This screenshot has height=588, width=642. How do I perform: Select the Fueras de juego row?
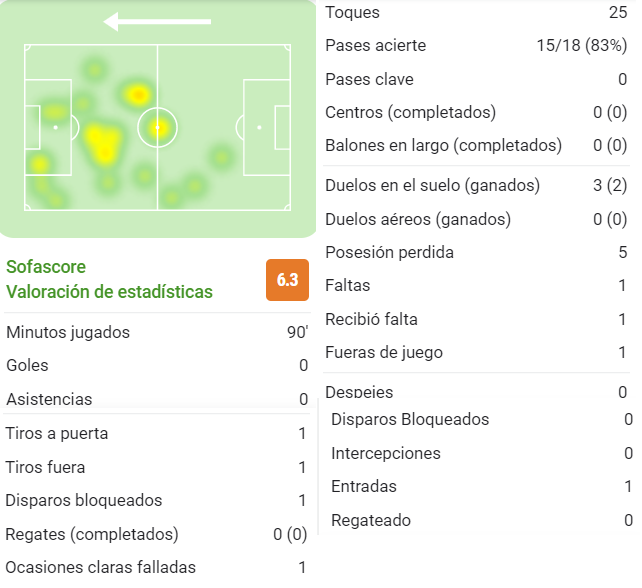(476, 353)
